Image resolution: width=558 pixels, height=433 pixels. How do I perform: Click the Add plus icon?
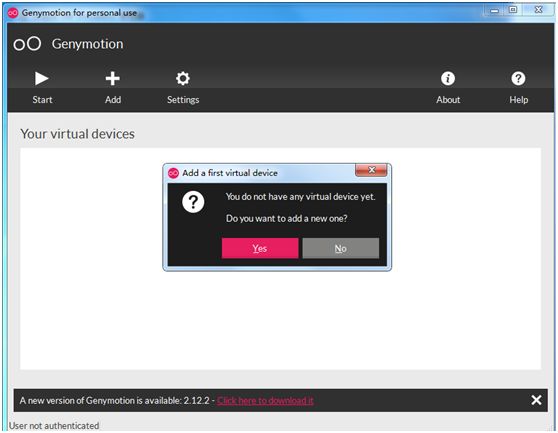tap(112, 78)
